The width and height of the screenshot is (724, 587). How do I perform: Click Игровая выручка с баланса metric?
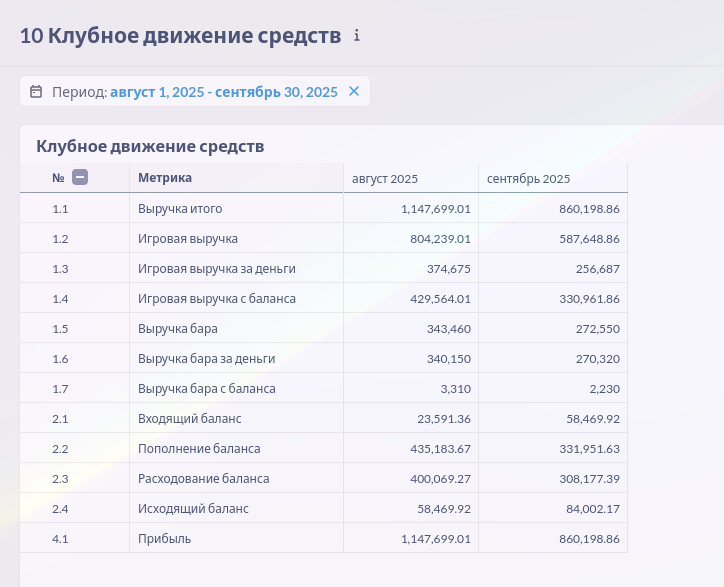pyautogui.click(x=217, y=299)
